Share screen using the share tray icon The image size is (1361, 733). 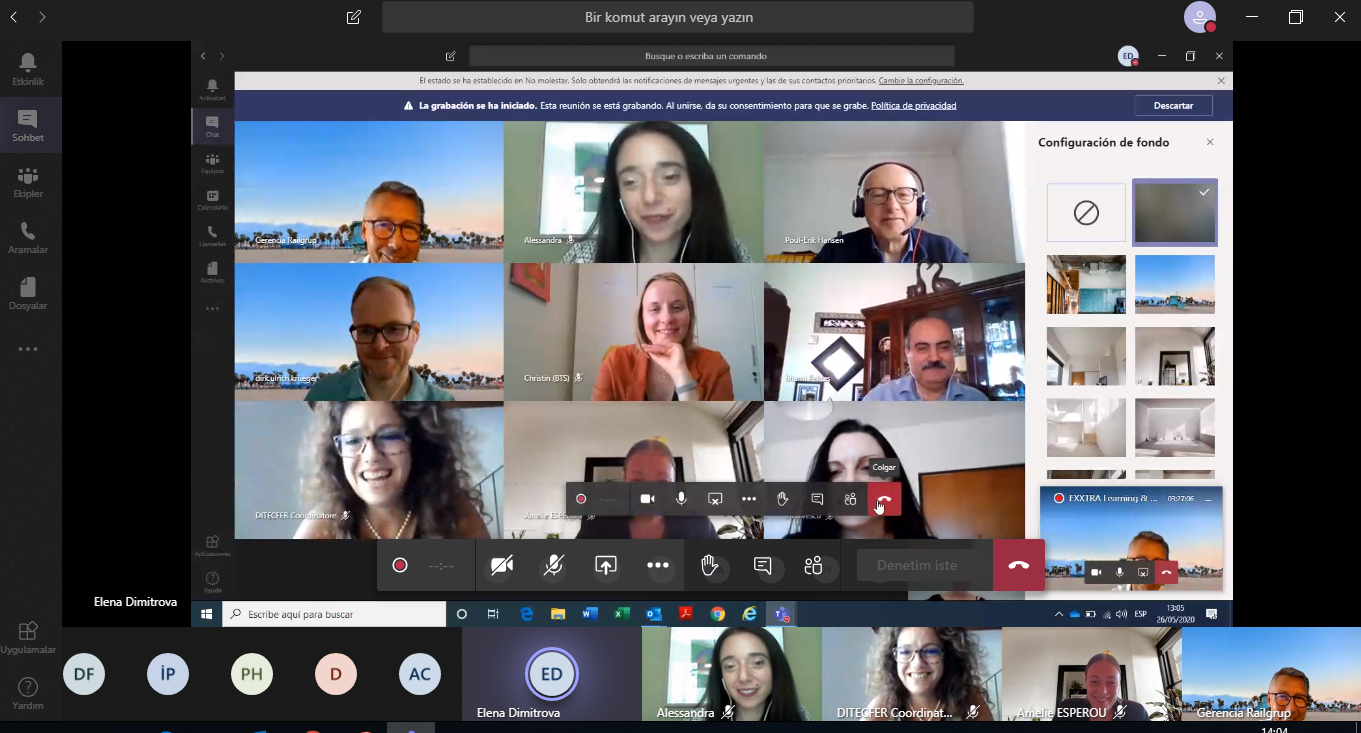point(605,565)
